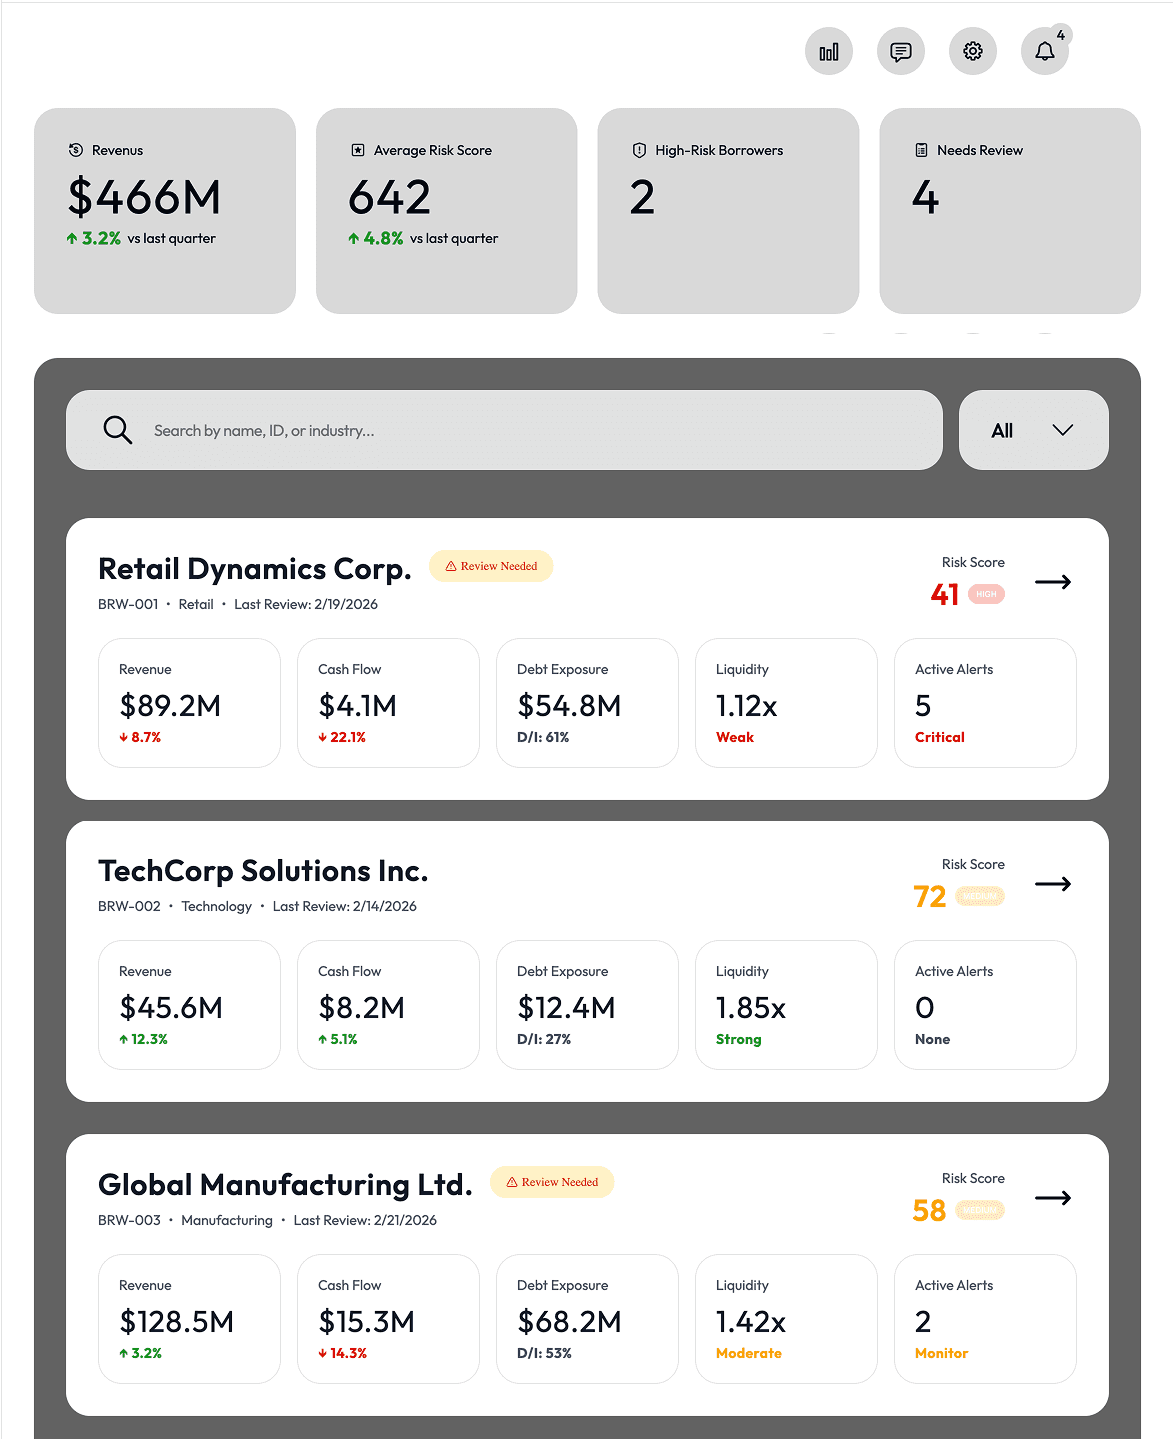The width and height of the screenshot is (1173, 1439).
Task: Click TechCorp risk score 72
Action: coord(930,897)
